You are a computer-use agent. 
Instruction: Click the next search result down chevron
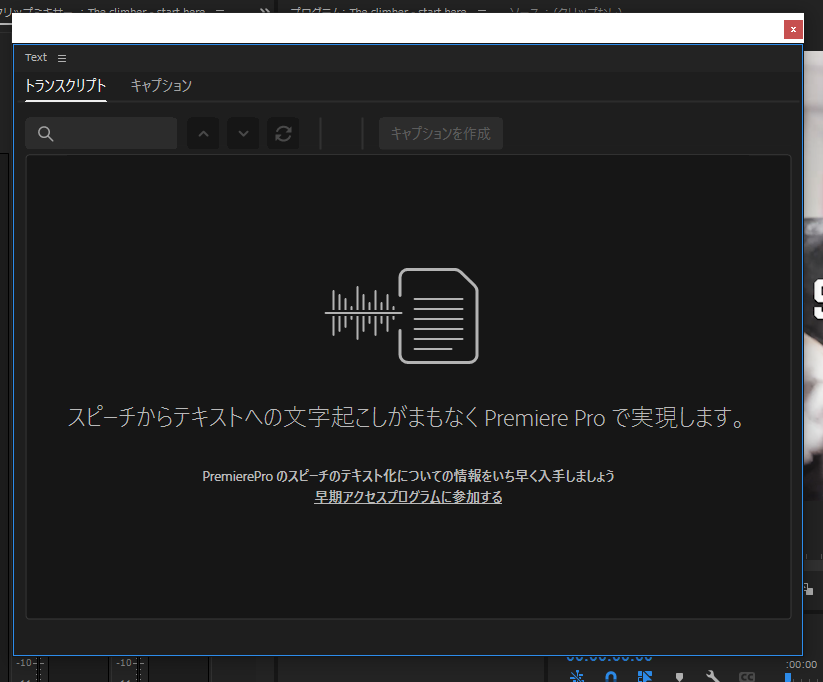tap(243, 133)
